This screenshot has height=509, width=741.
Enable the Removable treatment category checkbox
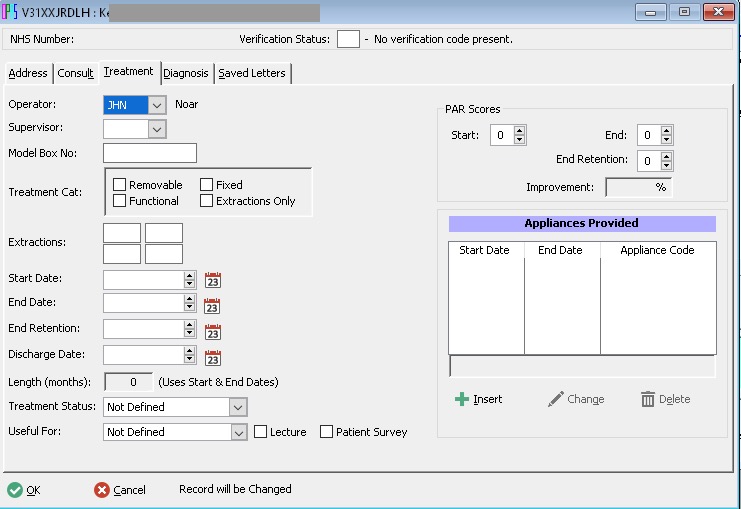120,185
